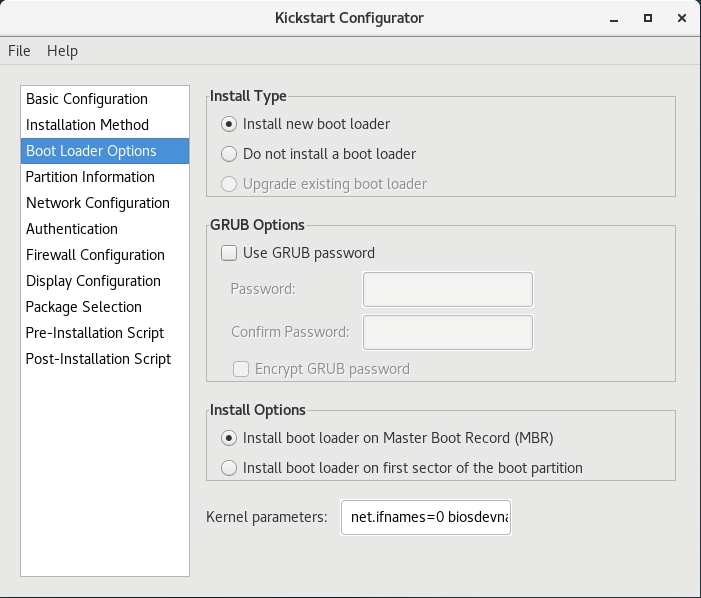This screenshot has height=598, width=701.
Task: Select Basic Configuration in sidebar
Action: point(87,99)
